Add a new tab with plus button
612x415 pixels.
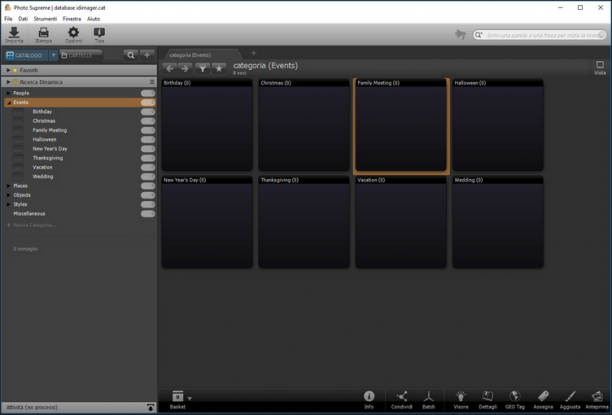254,53
